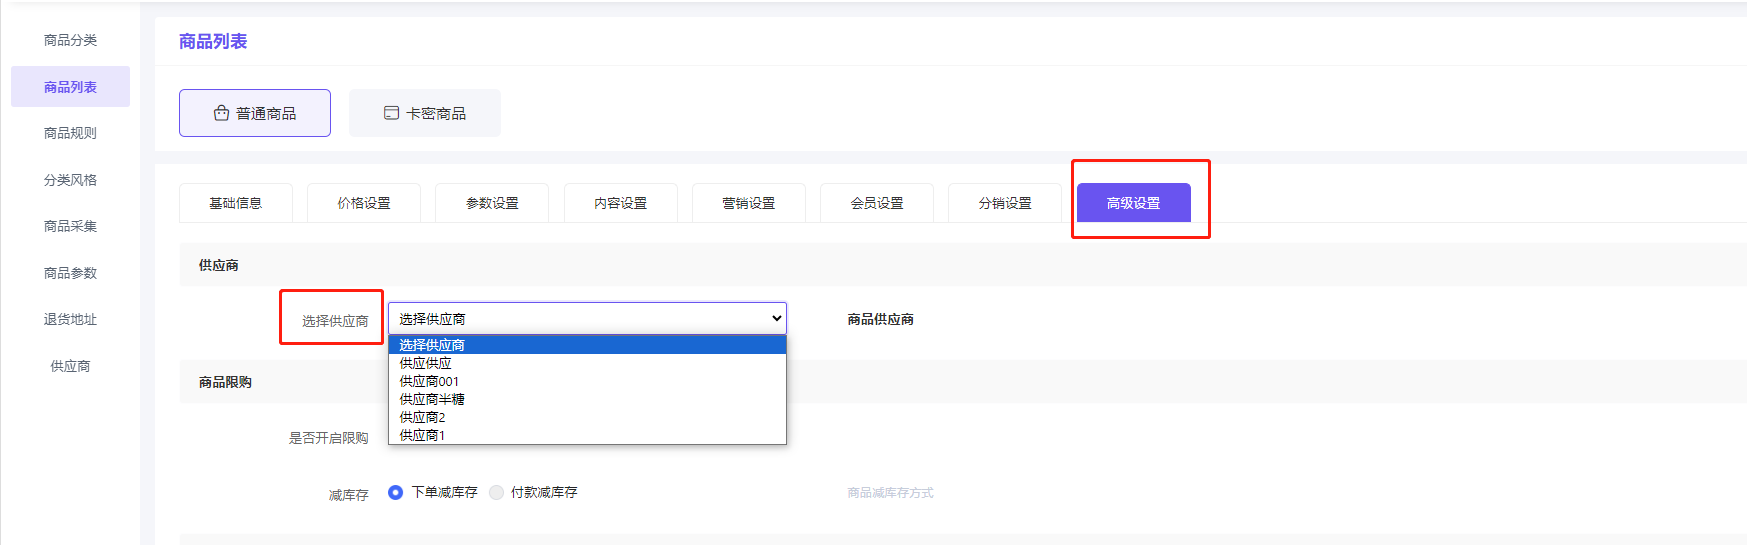Select 付款减库存 radio button
Screen dimensions: 1747x545
(496, 492)
